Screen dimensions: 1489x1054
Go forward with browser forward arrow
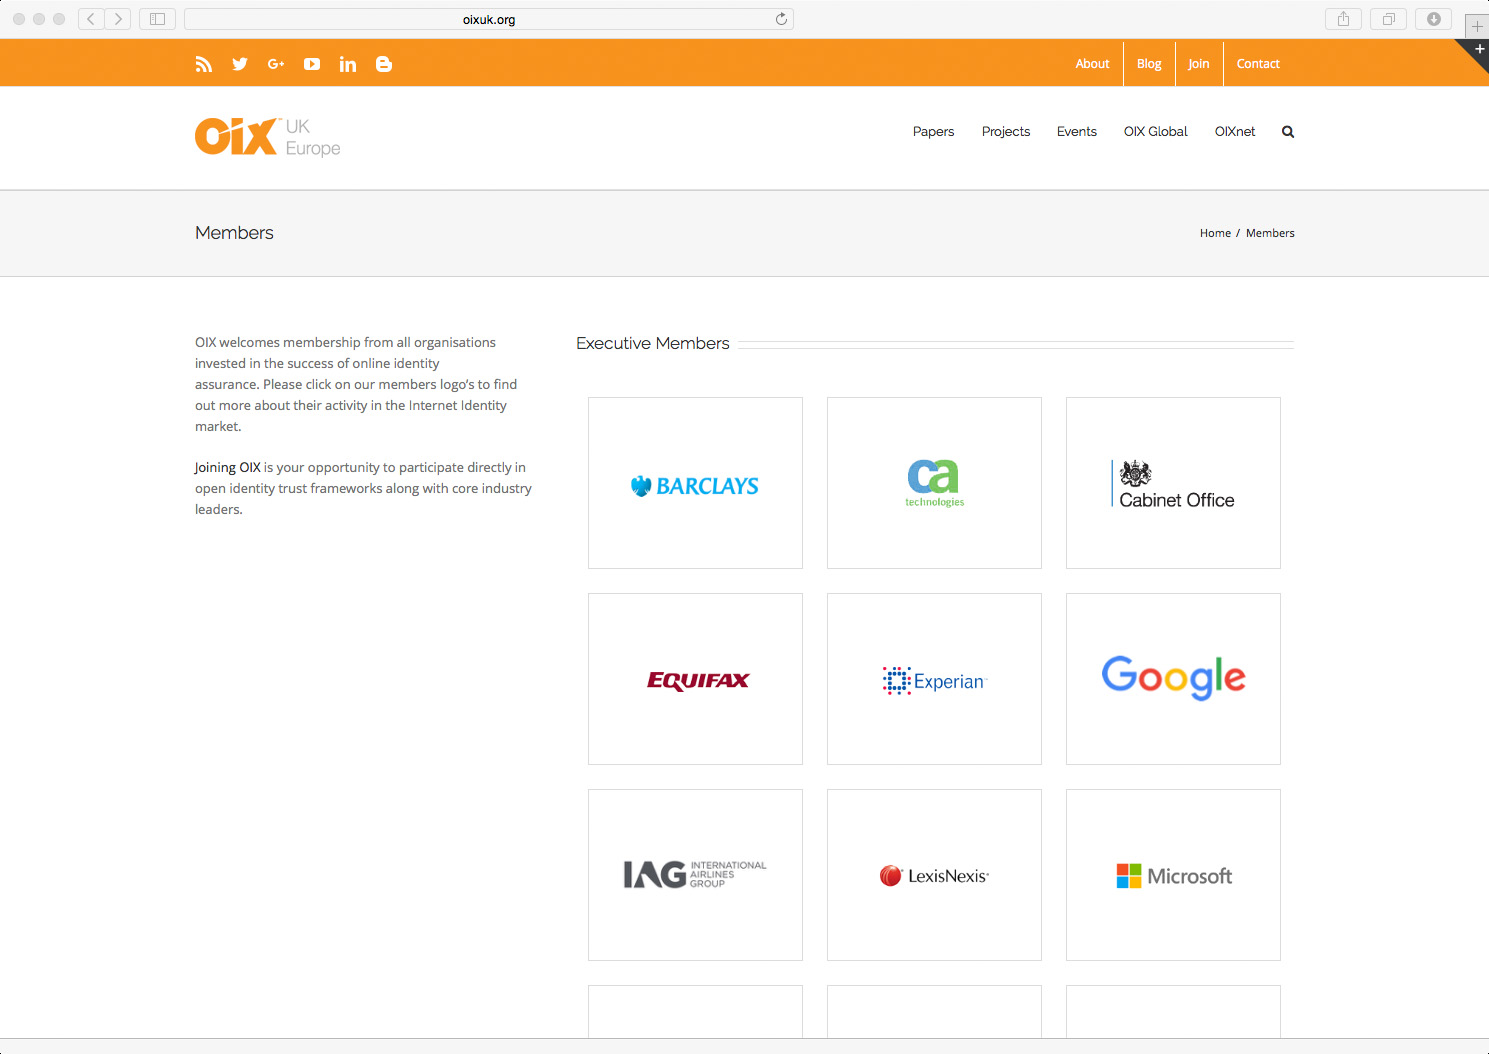tap(118, 19)
